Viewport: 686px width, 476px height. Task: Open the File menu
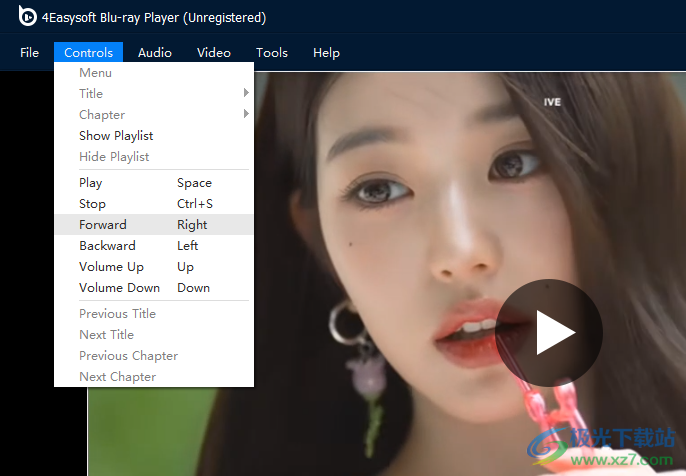[29, 52]
